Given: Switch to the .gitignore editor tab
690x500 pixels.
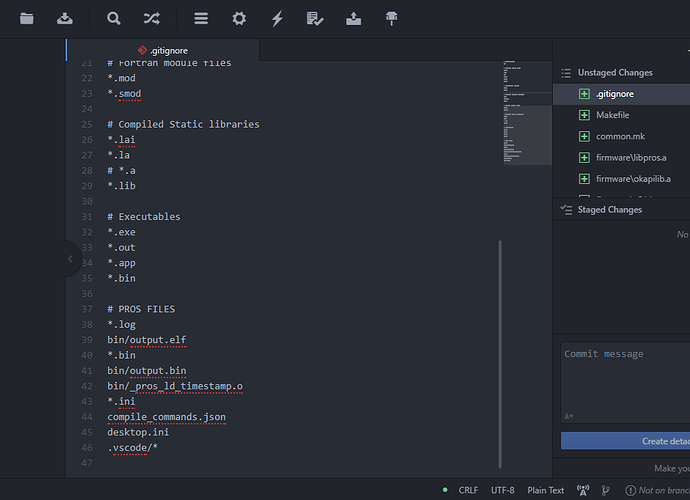Looking at the screenshot, I should [163, 51].
